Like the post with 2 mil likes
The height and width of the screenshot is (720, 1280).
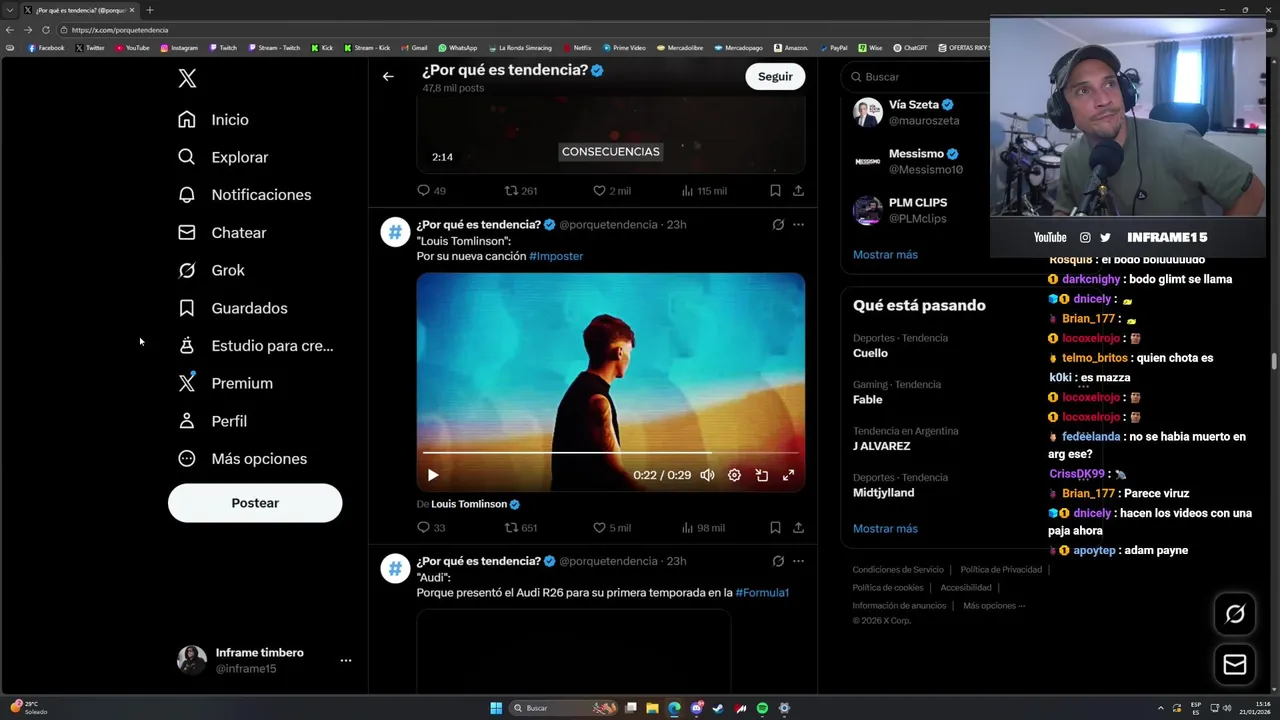point(612,190)
